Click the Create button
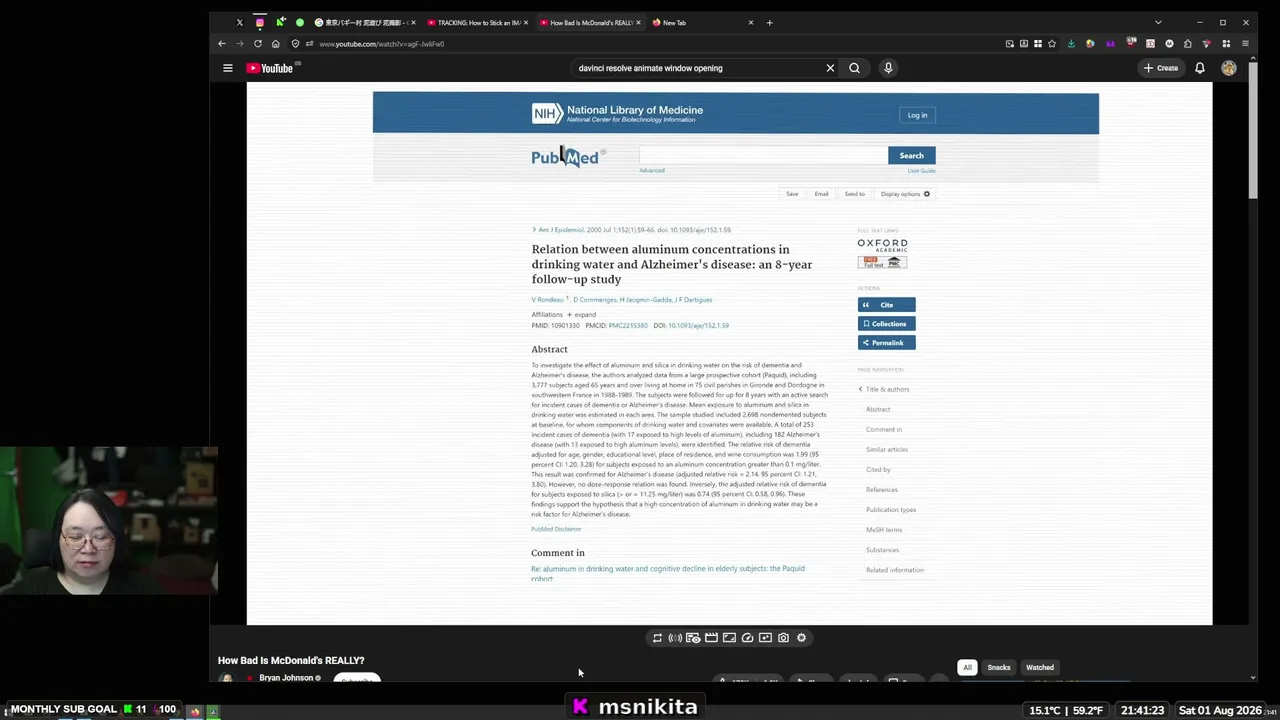The height and width of the screenshot is (720, 1280). click(1161, 68)
